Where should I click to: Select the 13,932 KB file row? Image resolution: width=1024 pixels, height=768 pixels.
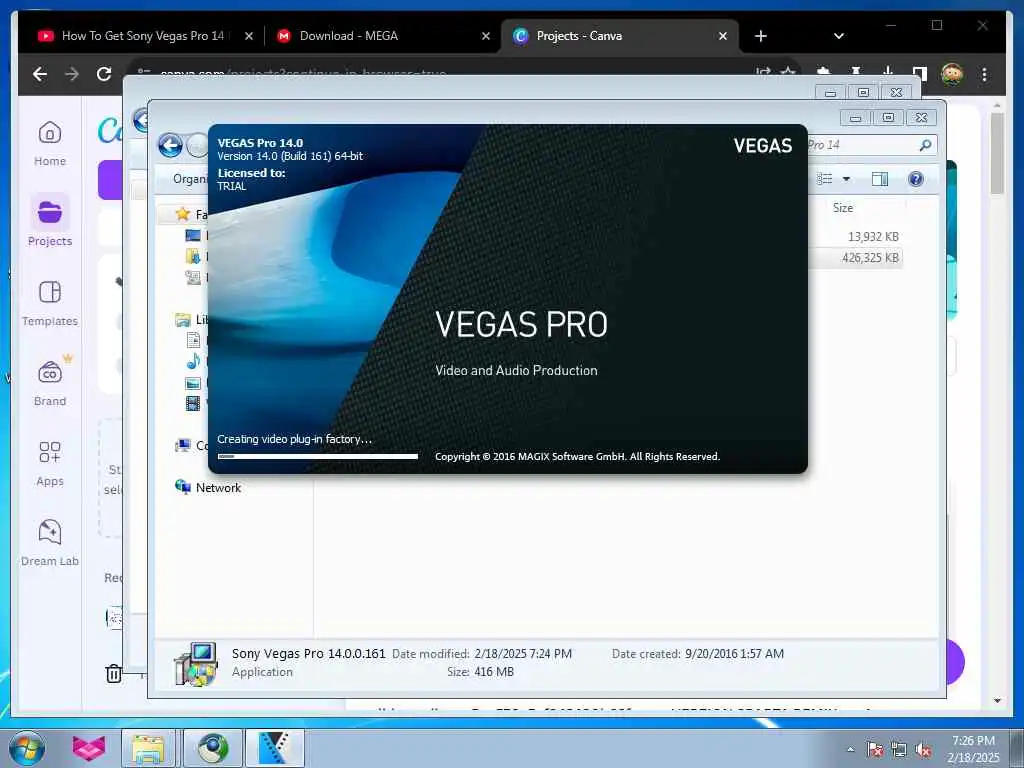[856, 236]
